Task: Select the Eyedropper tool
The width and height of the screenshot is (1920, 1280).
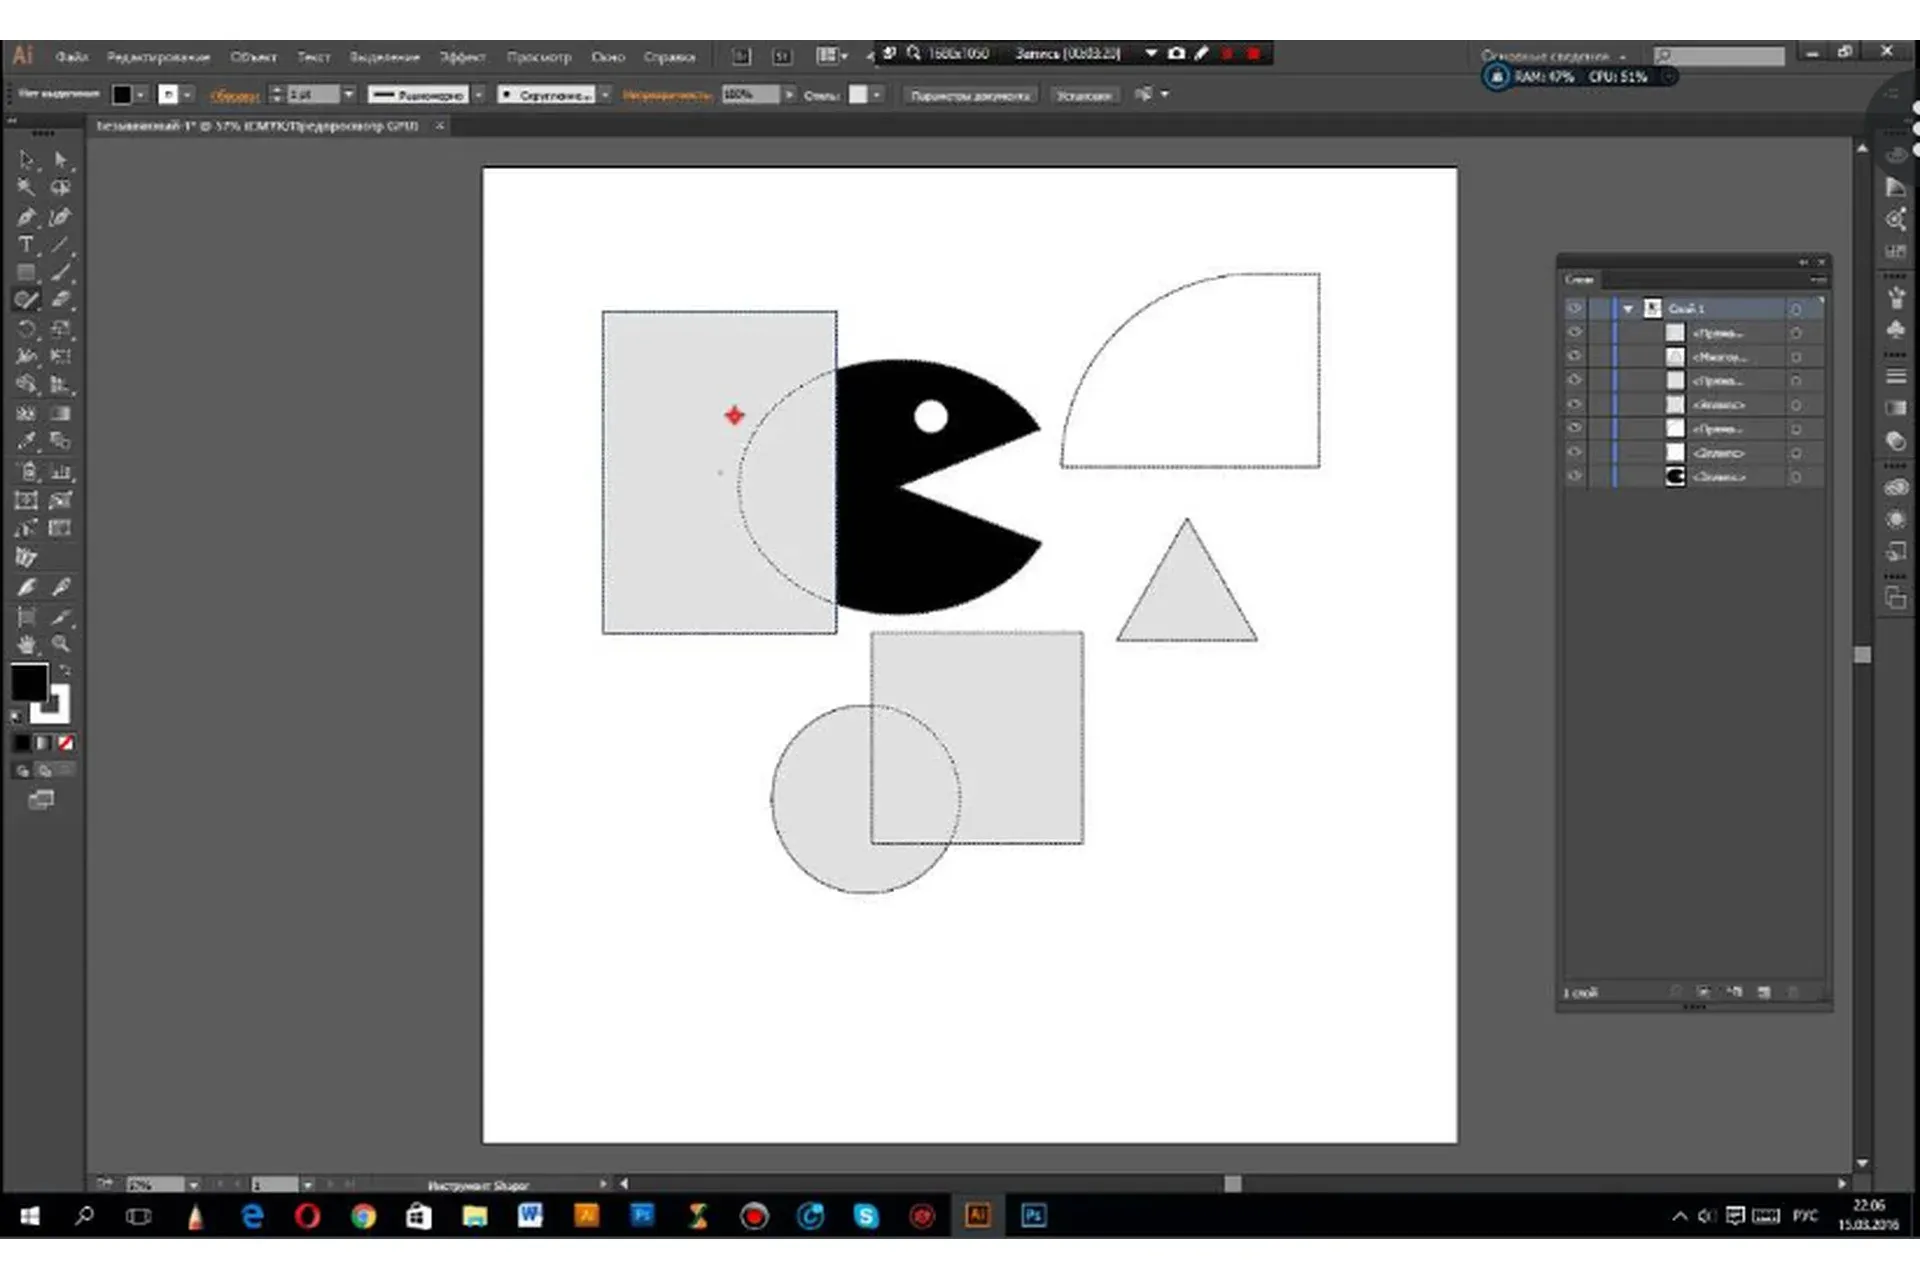Action: click(x=27, y=441)
